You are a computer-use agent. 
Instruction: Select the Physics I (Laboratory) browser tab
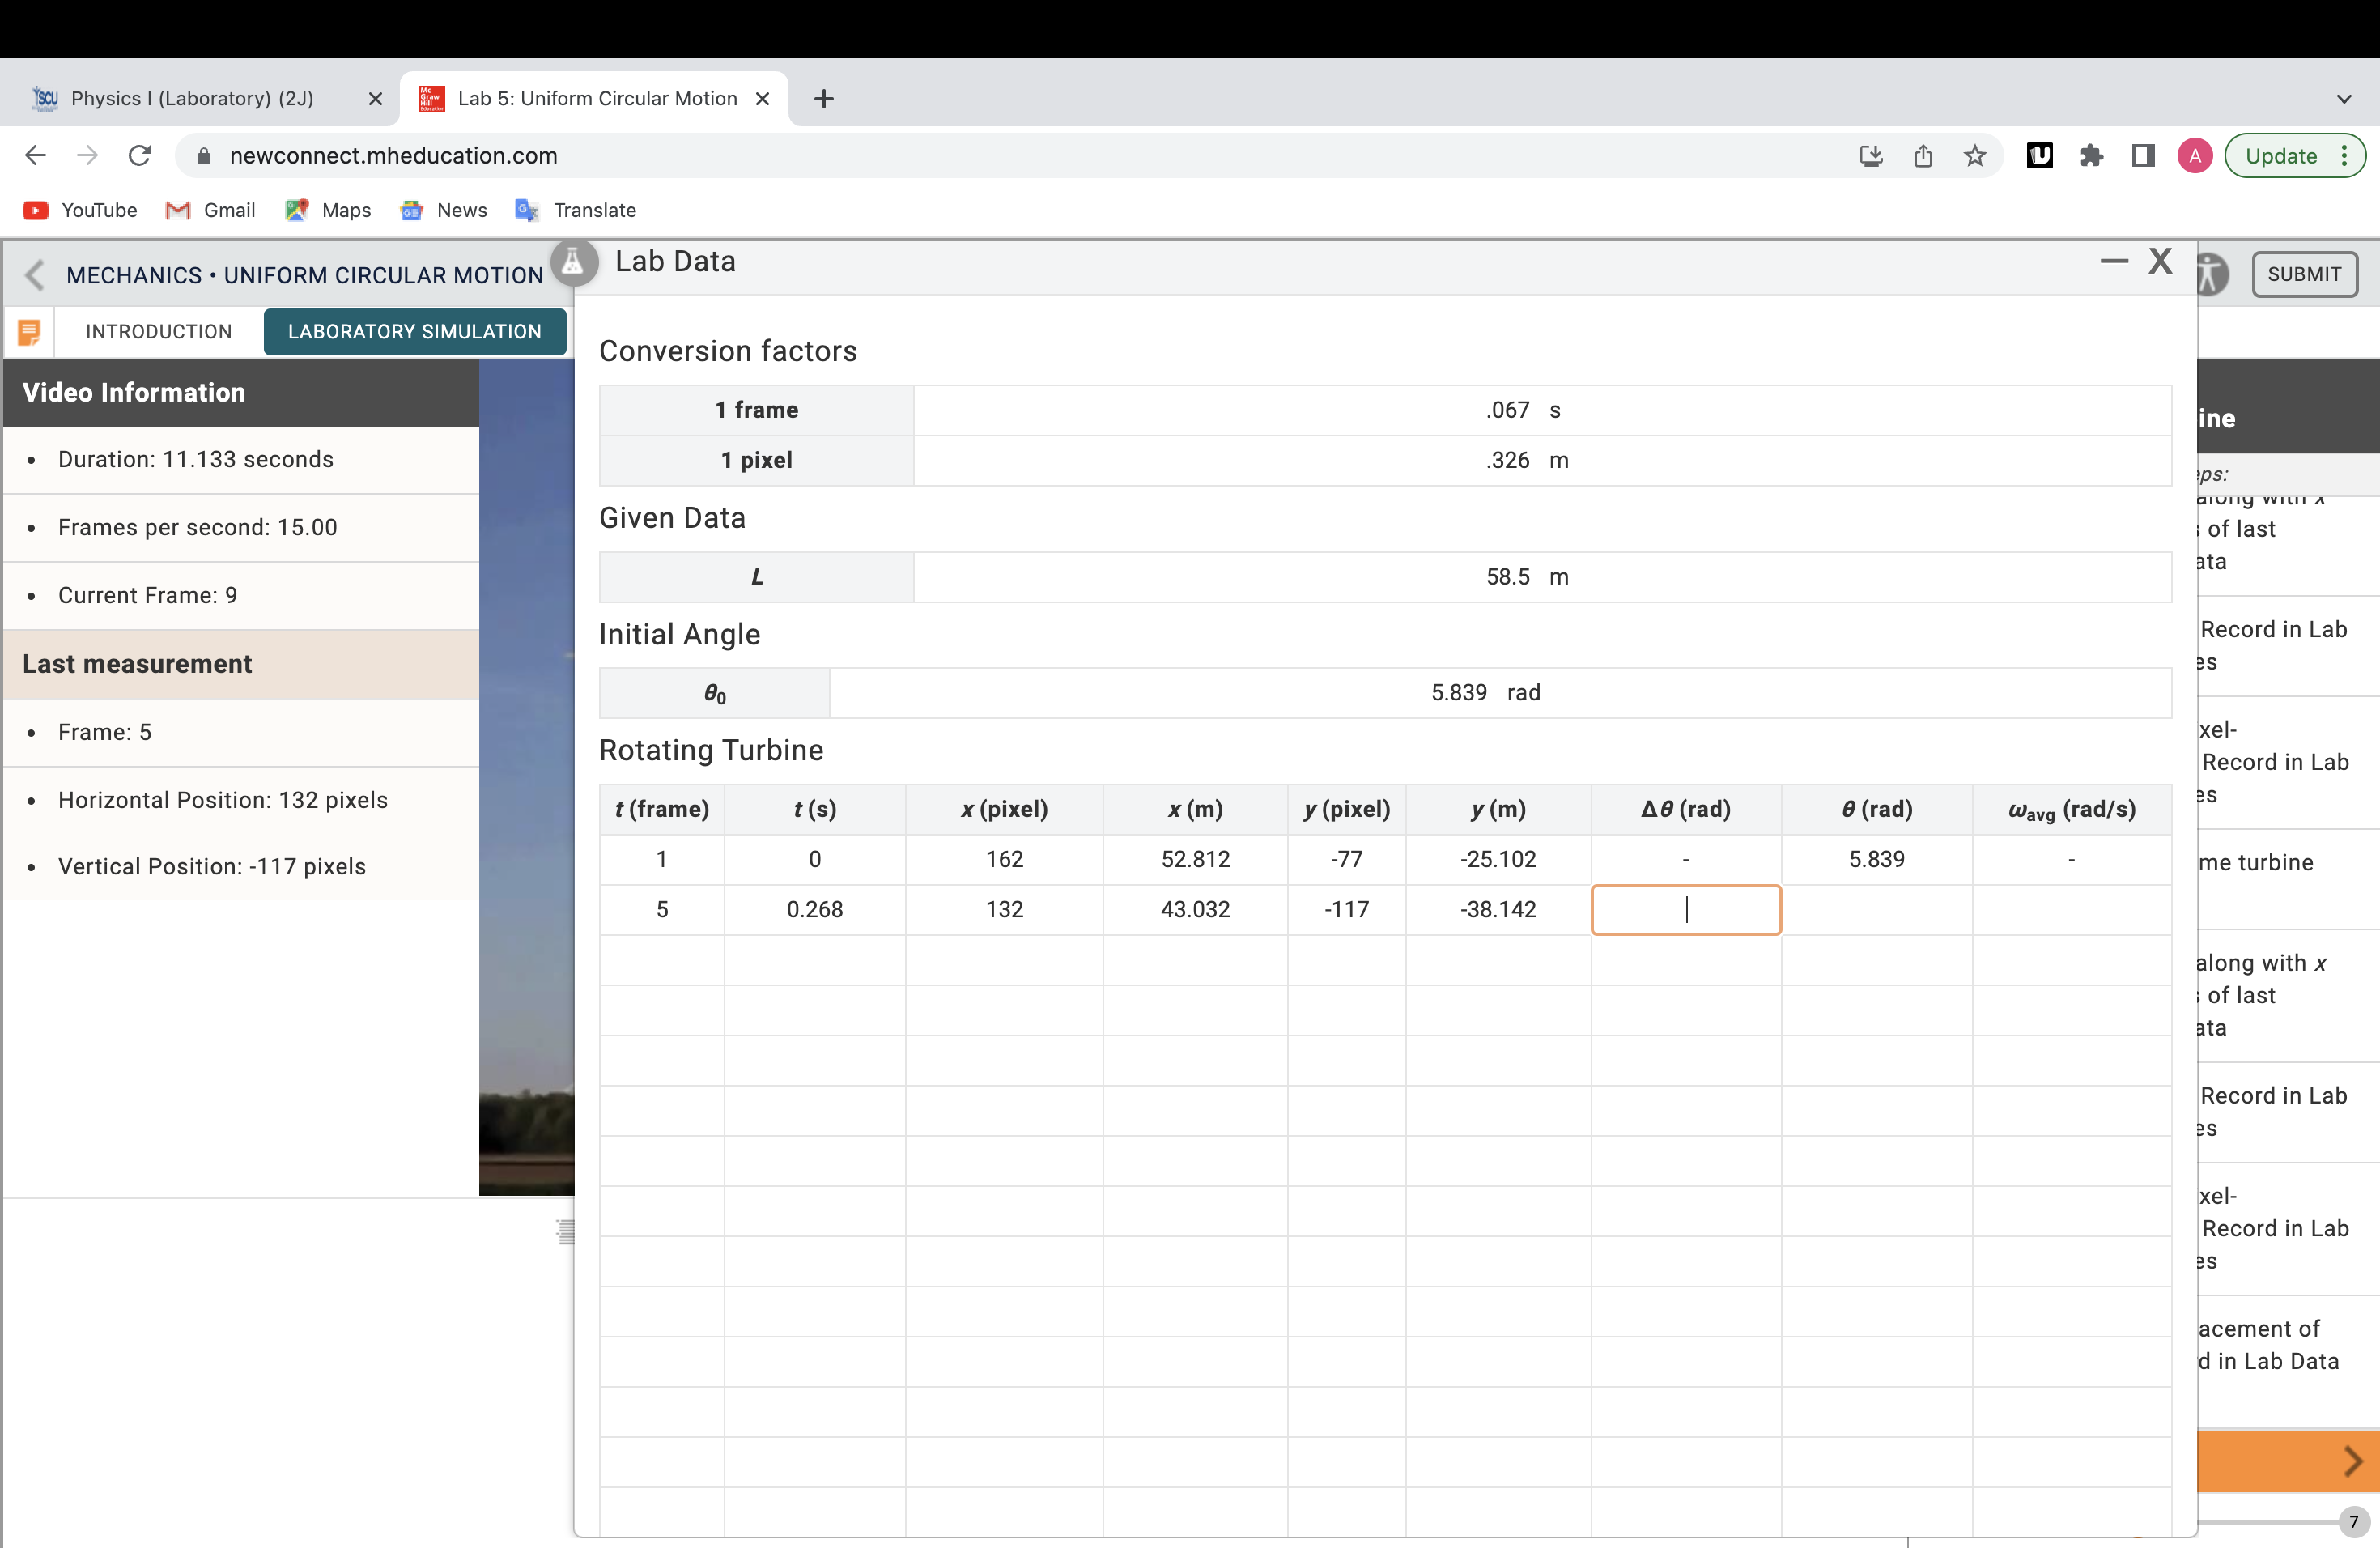point(192,99)
